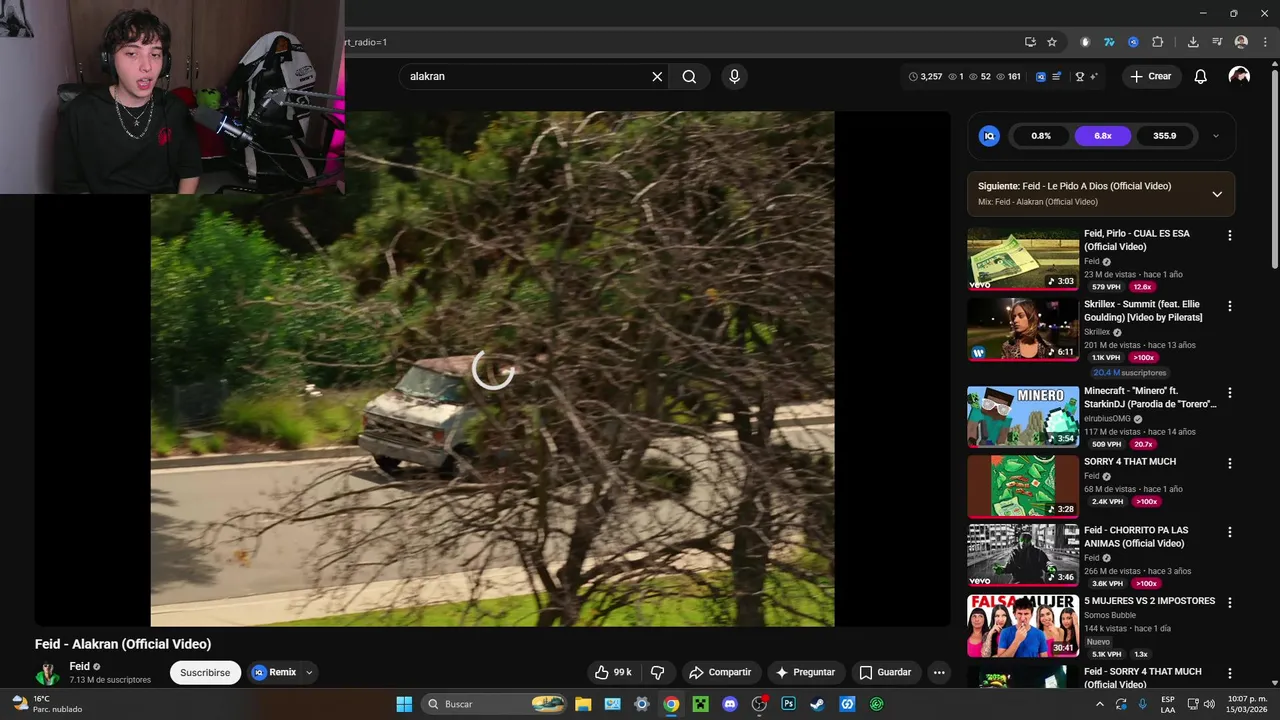Open the Feid channel name link

(x=80, y=667)
